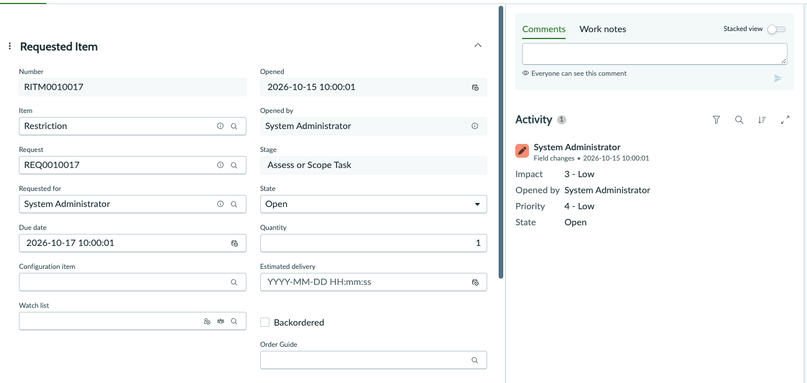The width and height of the screenshot is (807, 383).
Task: Click the activity State value Open
Action: click(x=575, y=222)
